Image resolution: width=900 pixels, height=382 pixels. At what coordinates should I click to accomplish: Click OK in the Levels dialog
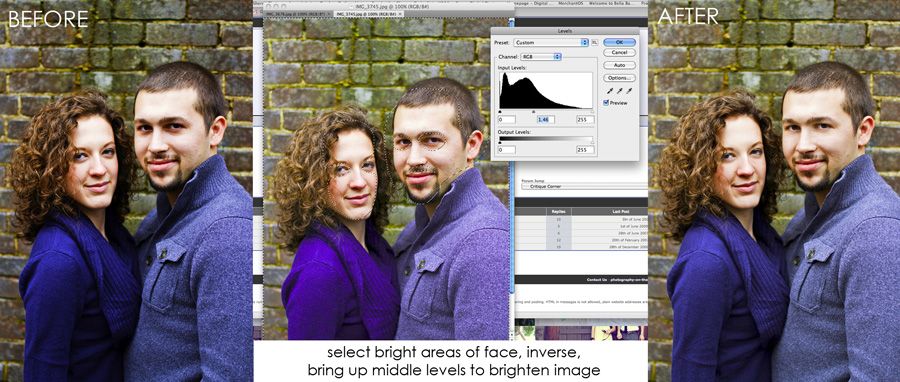[x=619, y=42]
